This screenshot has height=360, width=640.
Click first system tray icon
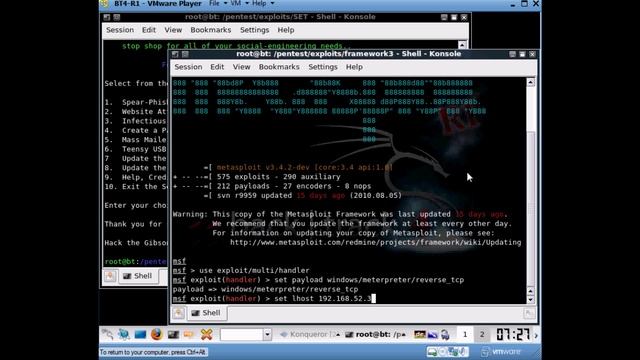[420, 335]
